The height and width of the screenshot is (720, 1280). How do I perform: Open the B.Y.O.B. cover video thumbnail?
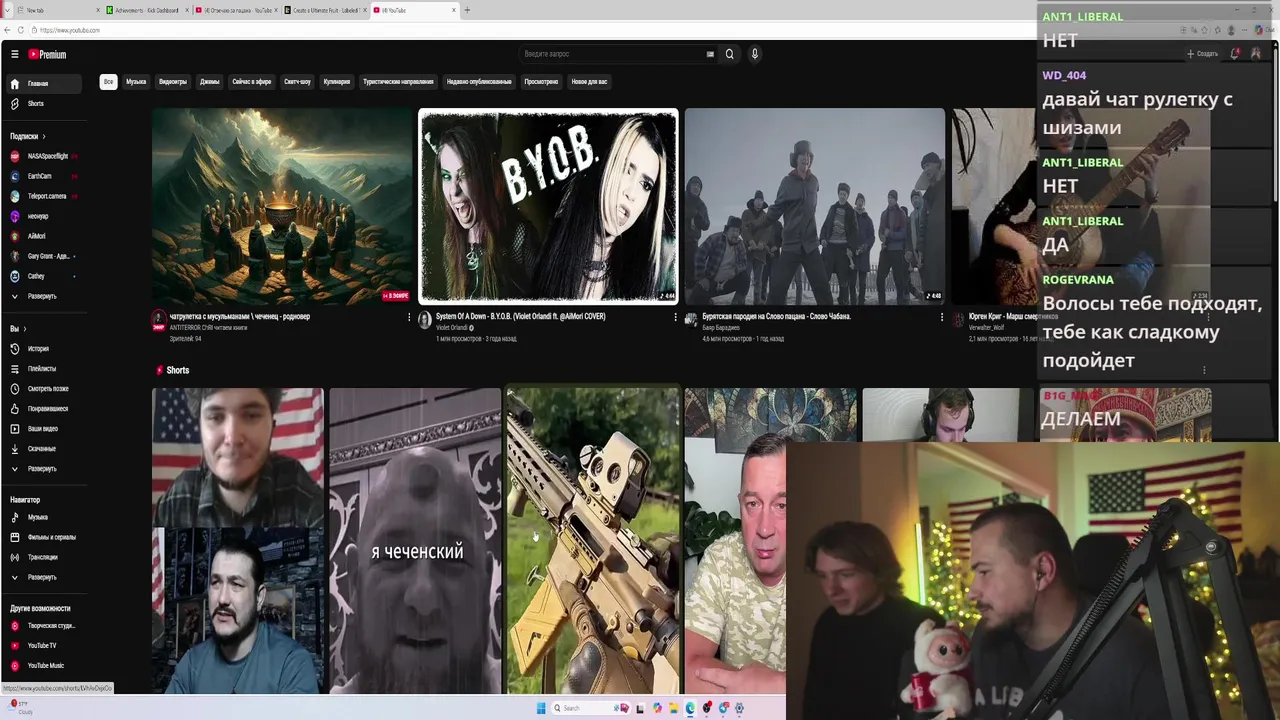pos(548,206)
